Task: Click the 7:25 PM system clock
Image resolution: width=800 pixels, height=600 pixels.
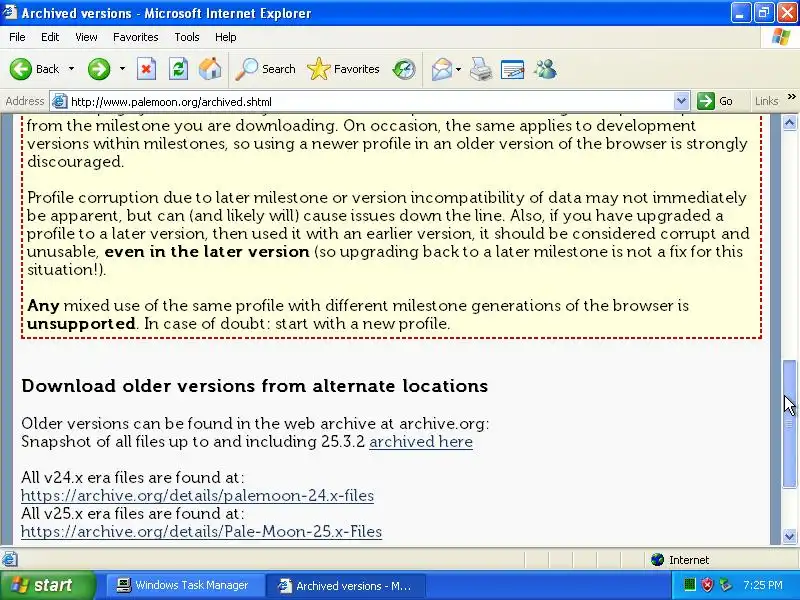Action: tap(763, 585)
